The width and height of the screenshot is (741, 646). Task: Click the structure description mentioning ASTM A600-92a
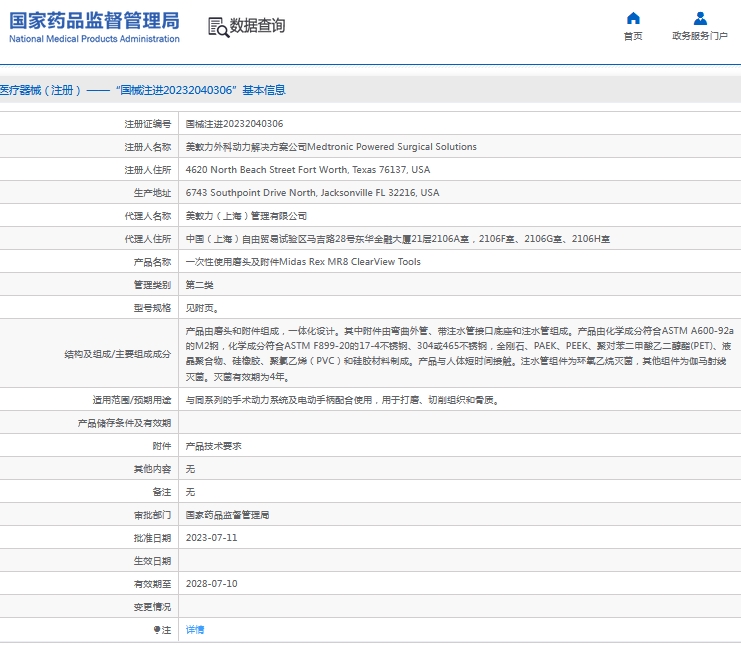coord(459,353)
